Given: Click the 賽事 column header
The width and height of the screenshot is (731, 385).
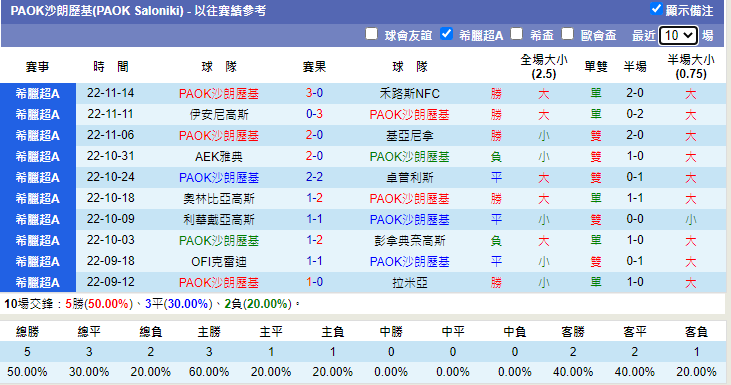Looking at the screenshot, I should pyautogui.click(x=37, y=67).
